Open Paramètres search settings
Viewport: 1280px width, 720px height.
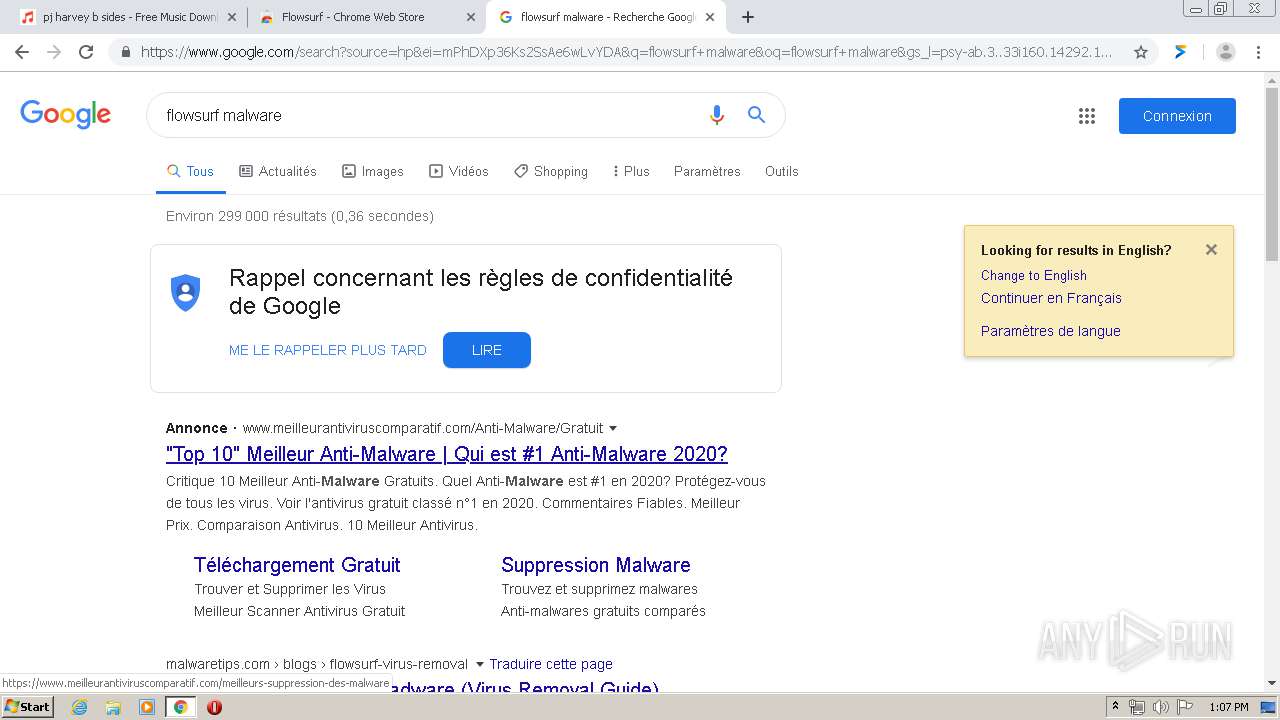coord(707,171)
